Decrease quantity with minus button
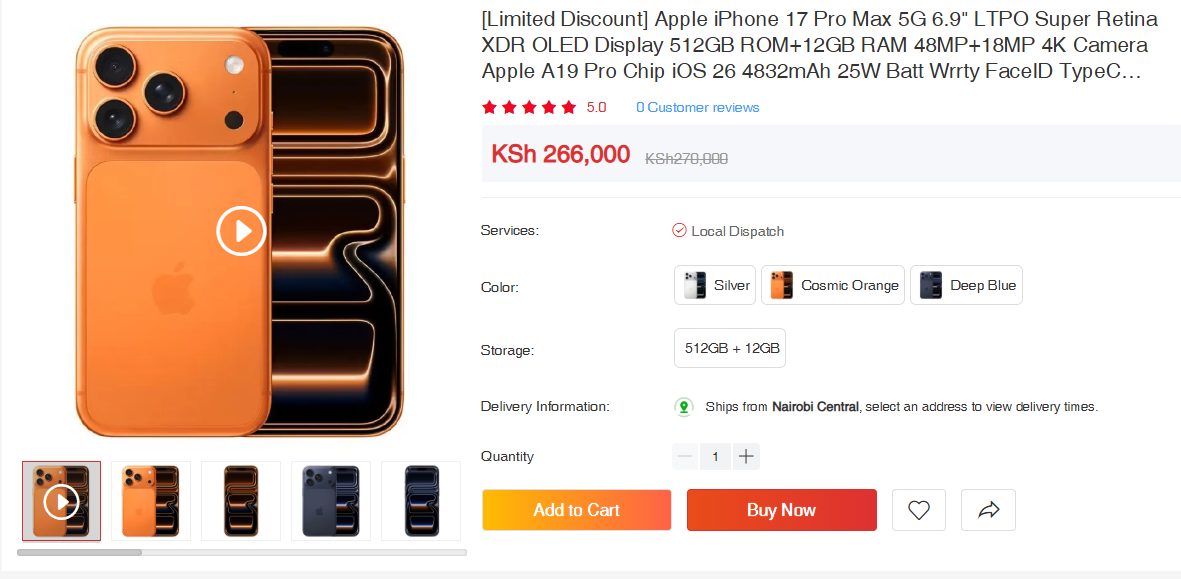1181x579 pixels. point(685,457)
